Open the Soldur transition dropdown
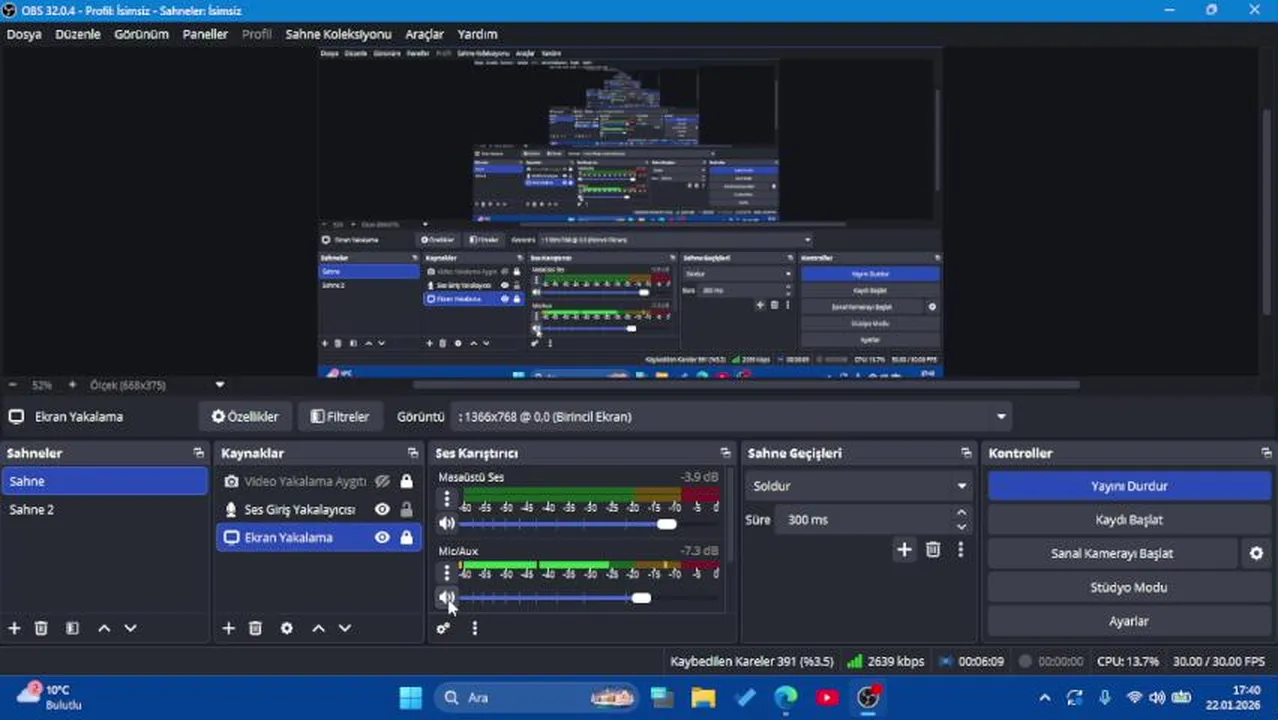The image size is (1278, 720). click(x=859, y=486)
